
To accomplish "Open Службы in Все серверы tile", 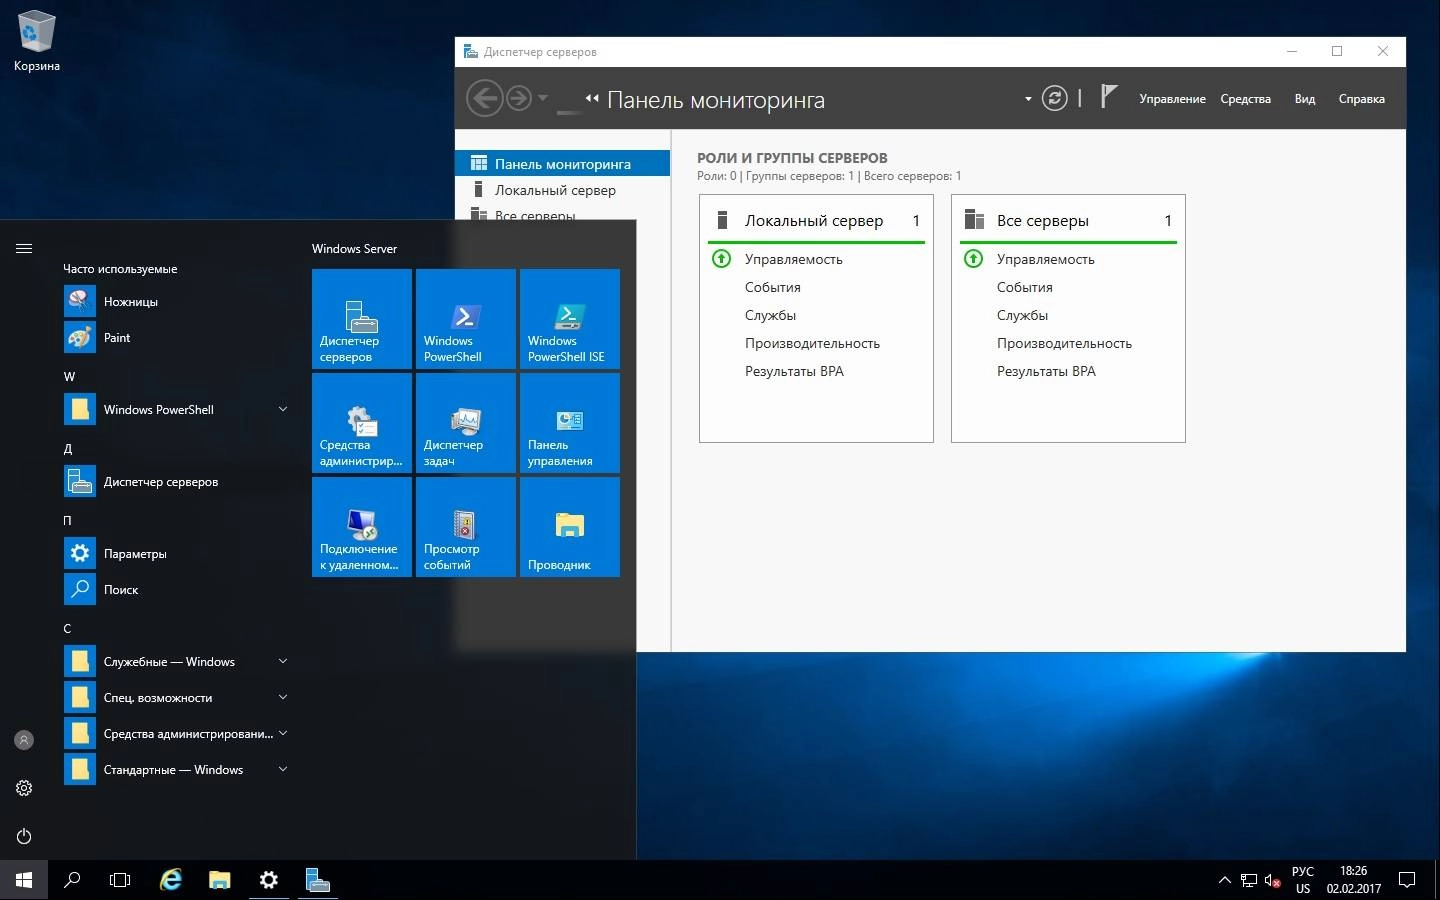I will point(1022,315).
